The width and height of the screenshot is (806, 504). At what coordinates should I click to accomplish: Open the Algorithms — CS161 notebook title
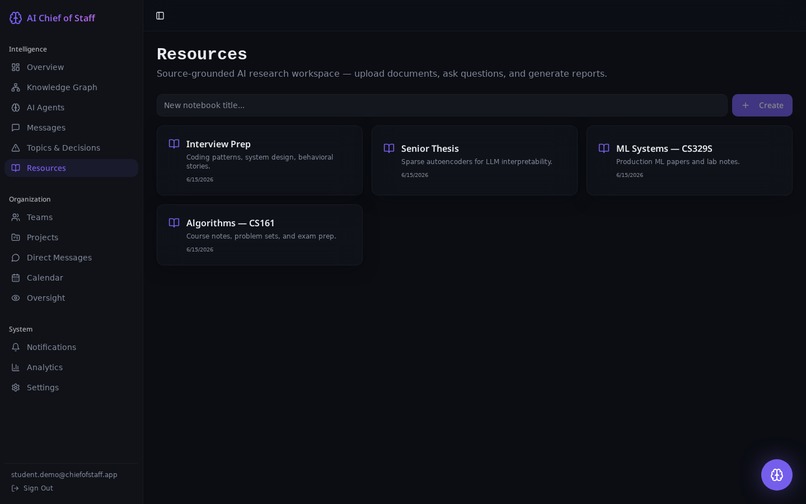[x=230, y=223]
